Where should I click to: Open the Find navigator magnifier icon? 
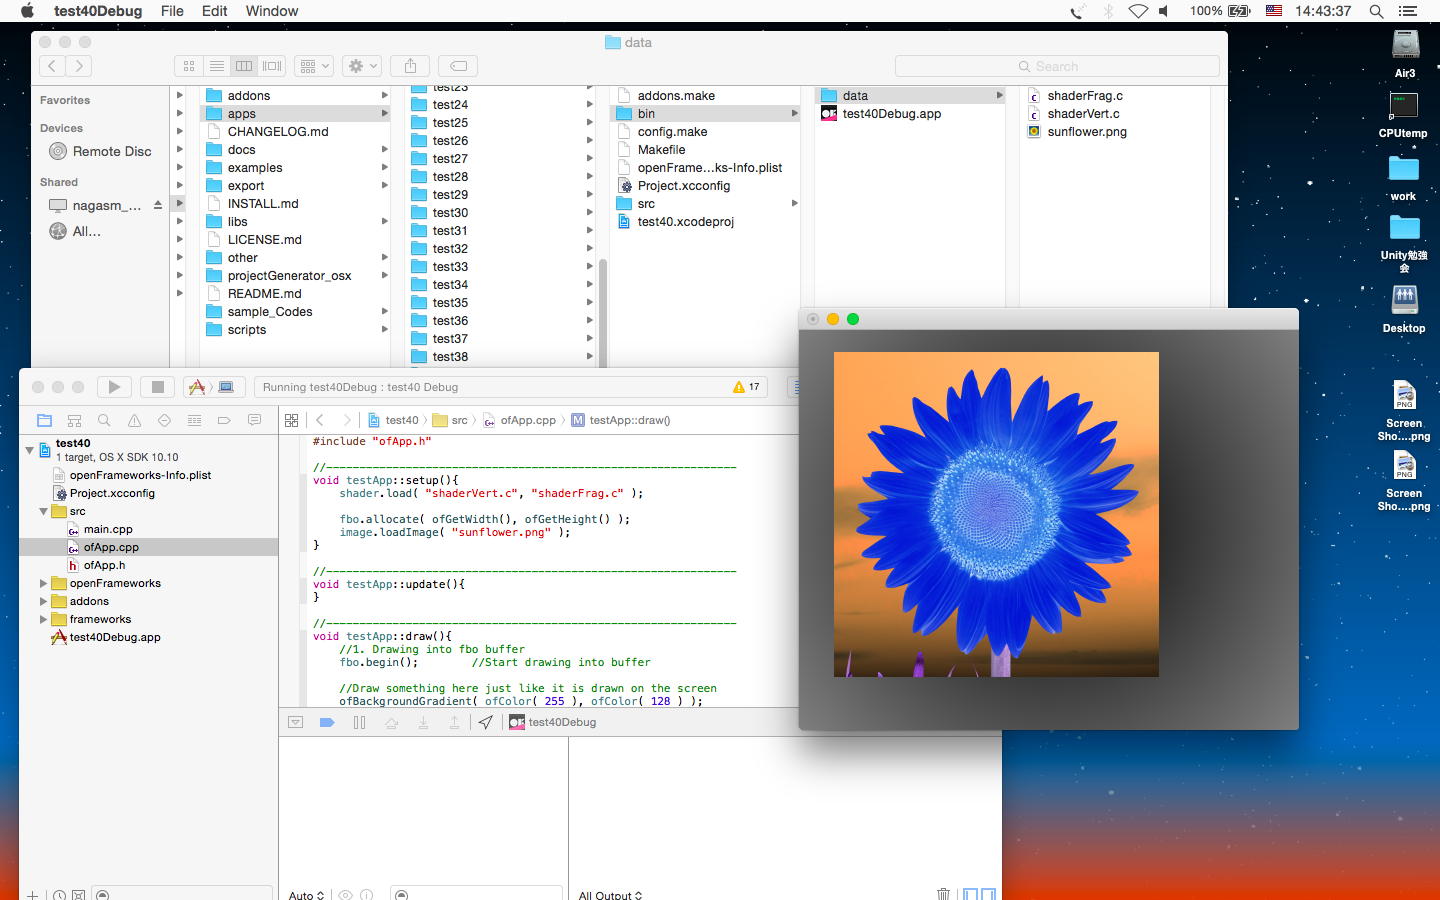pyautogui.click(x=104, y=420)
